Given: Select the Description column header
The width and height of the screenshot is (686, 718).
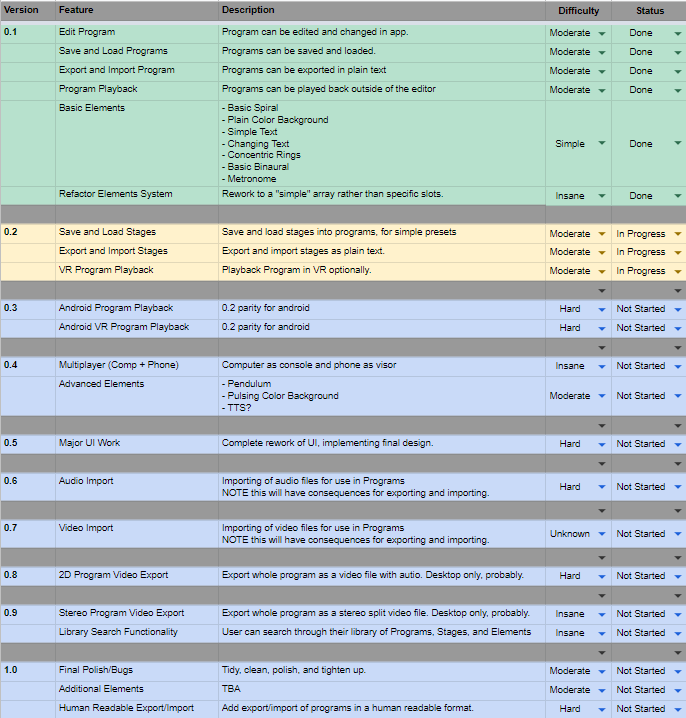Looking at the screenshot, I should [382, 11].
